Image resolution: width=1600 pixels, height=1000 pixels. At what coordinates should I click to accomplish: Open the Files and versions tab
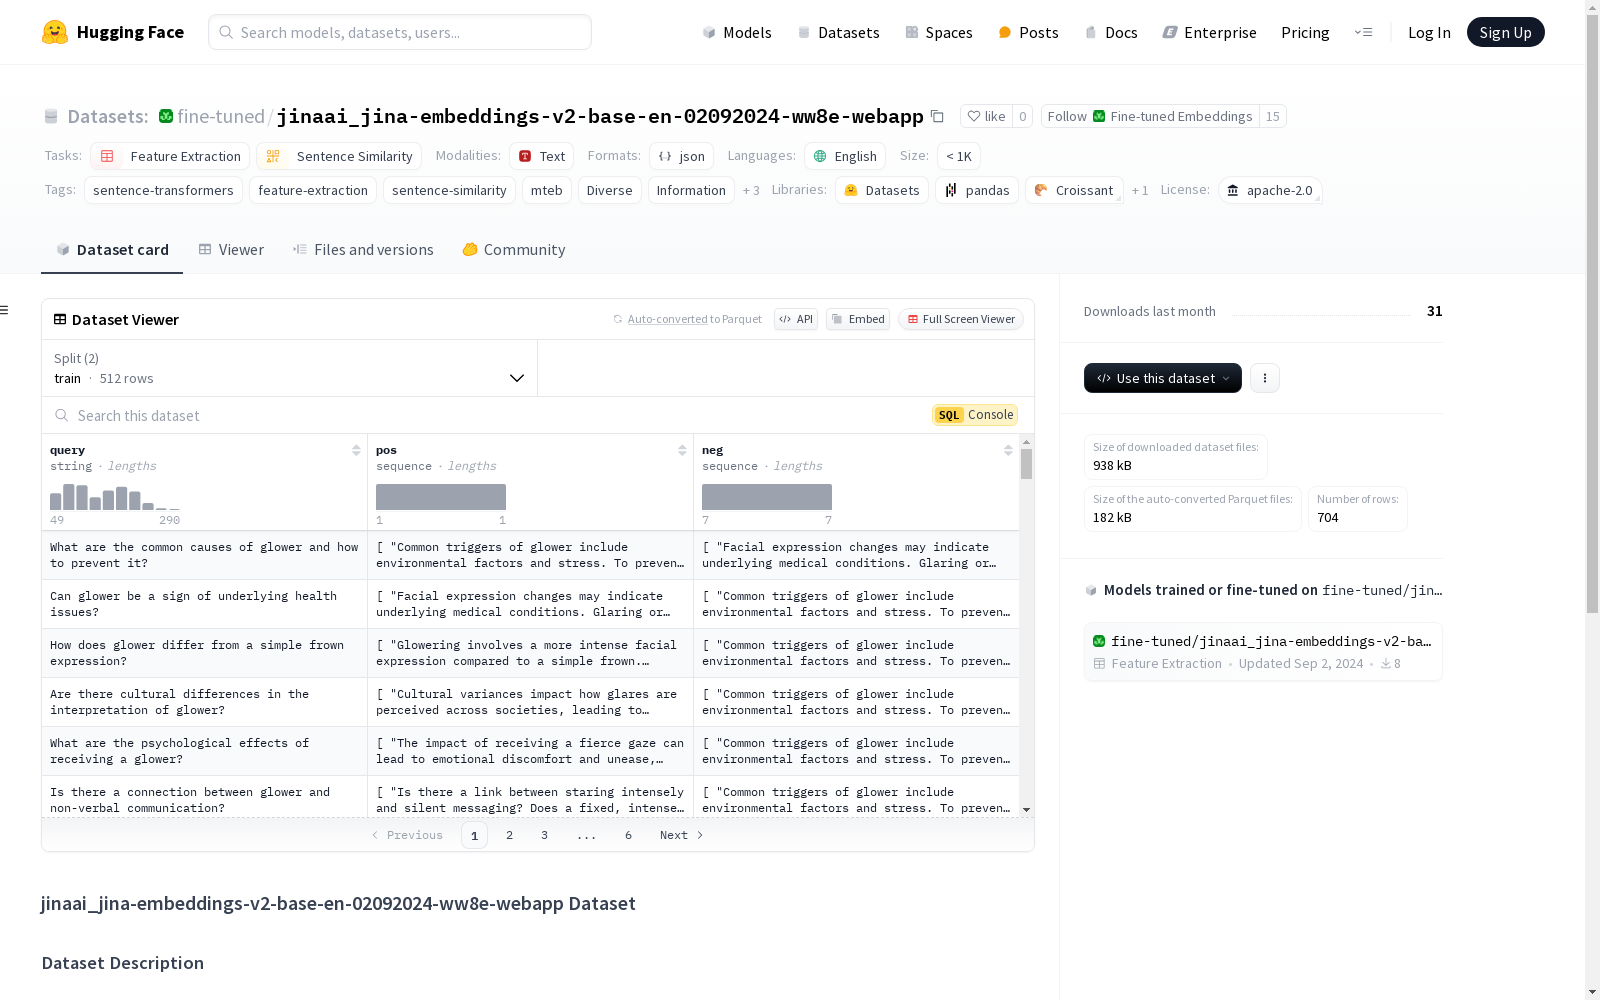pyautogui.click(x=363, y=250)
